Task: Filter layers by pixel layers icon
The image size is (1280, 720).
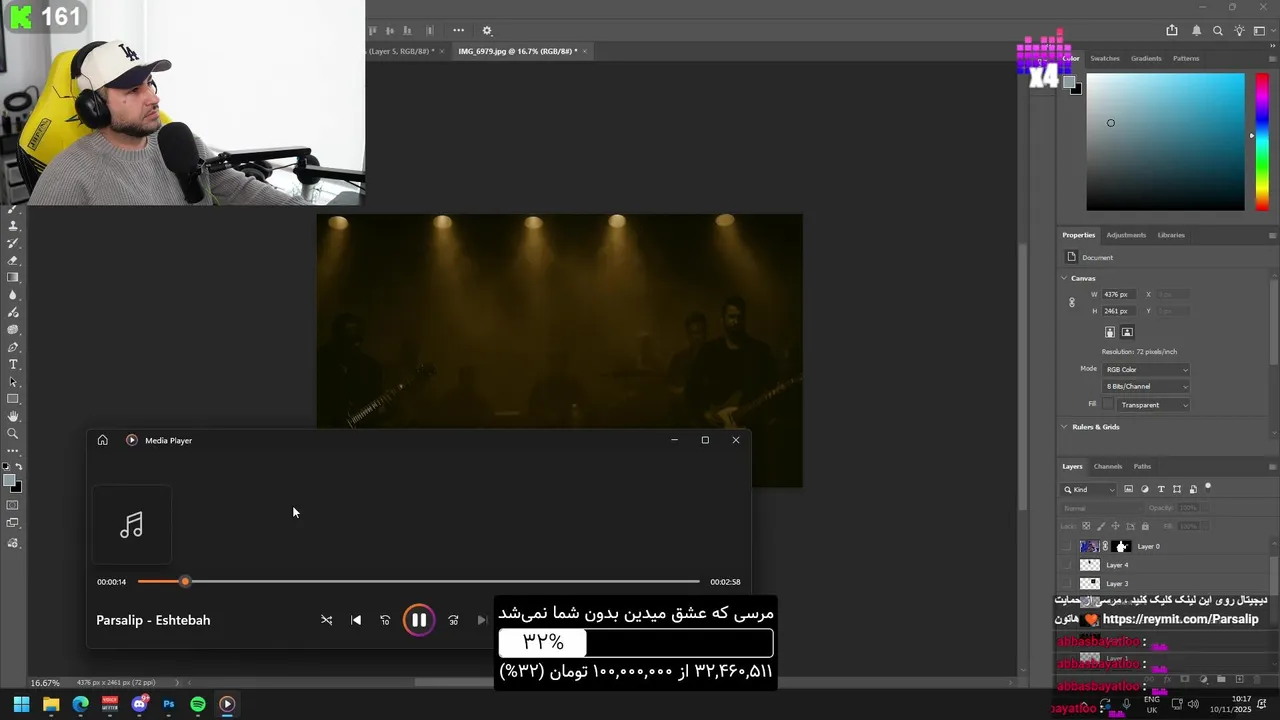Action: click(x=1128, y=489)
